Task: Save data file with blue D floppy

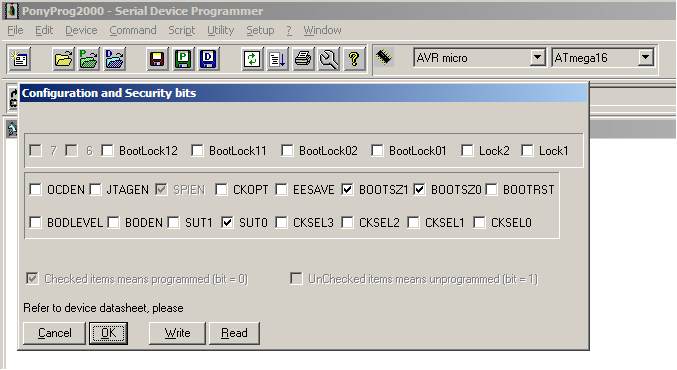Action: [x=208, y=59]
